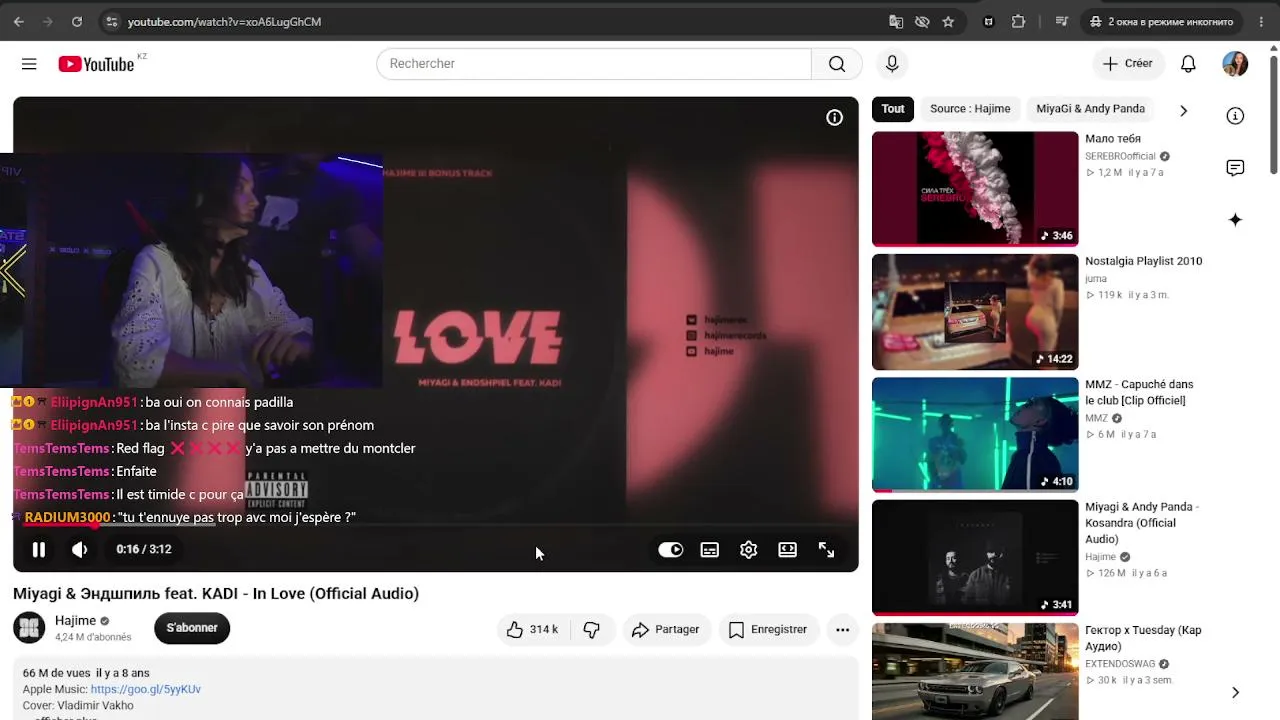Expand the side panel chevron arrow
1280x720 pixels.
pos(1235,692)
